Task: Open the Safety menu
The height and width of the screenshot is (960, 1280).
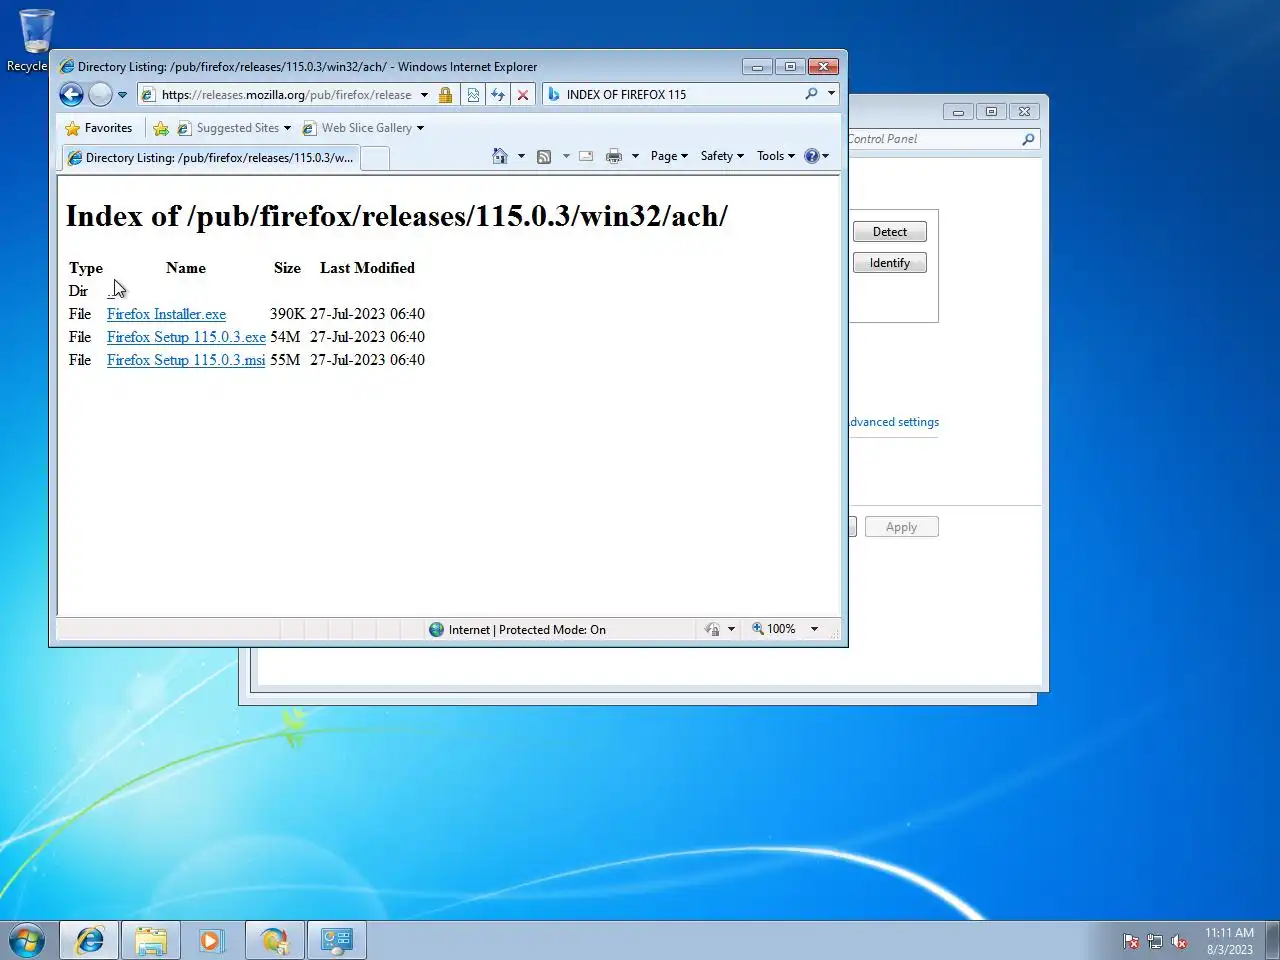Action: pyautogui.click(x=722, y=156)
